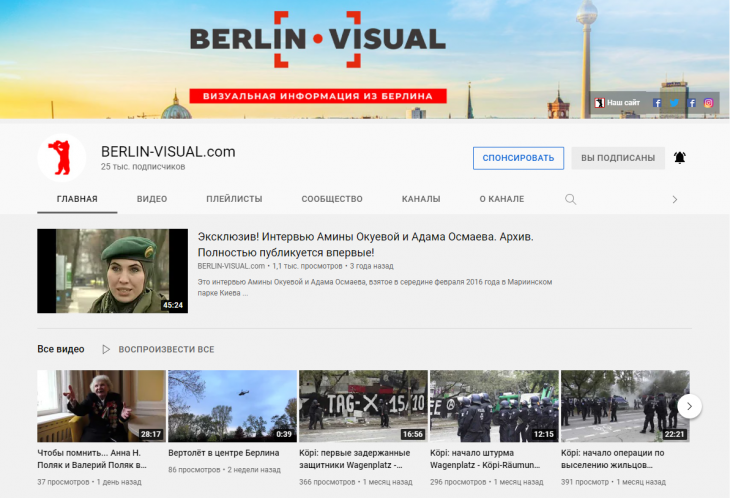Open title 'Köpi: начало операции по выселению'
Image resolution: width=730 pixels, height=498 pixels.
[x=613, y=459]
